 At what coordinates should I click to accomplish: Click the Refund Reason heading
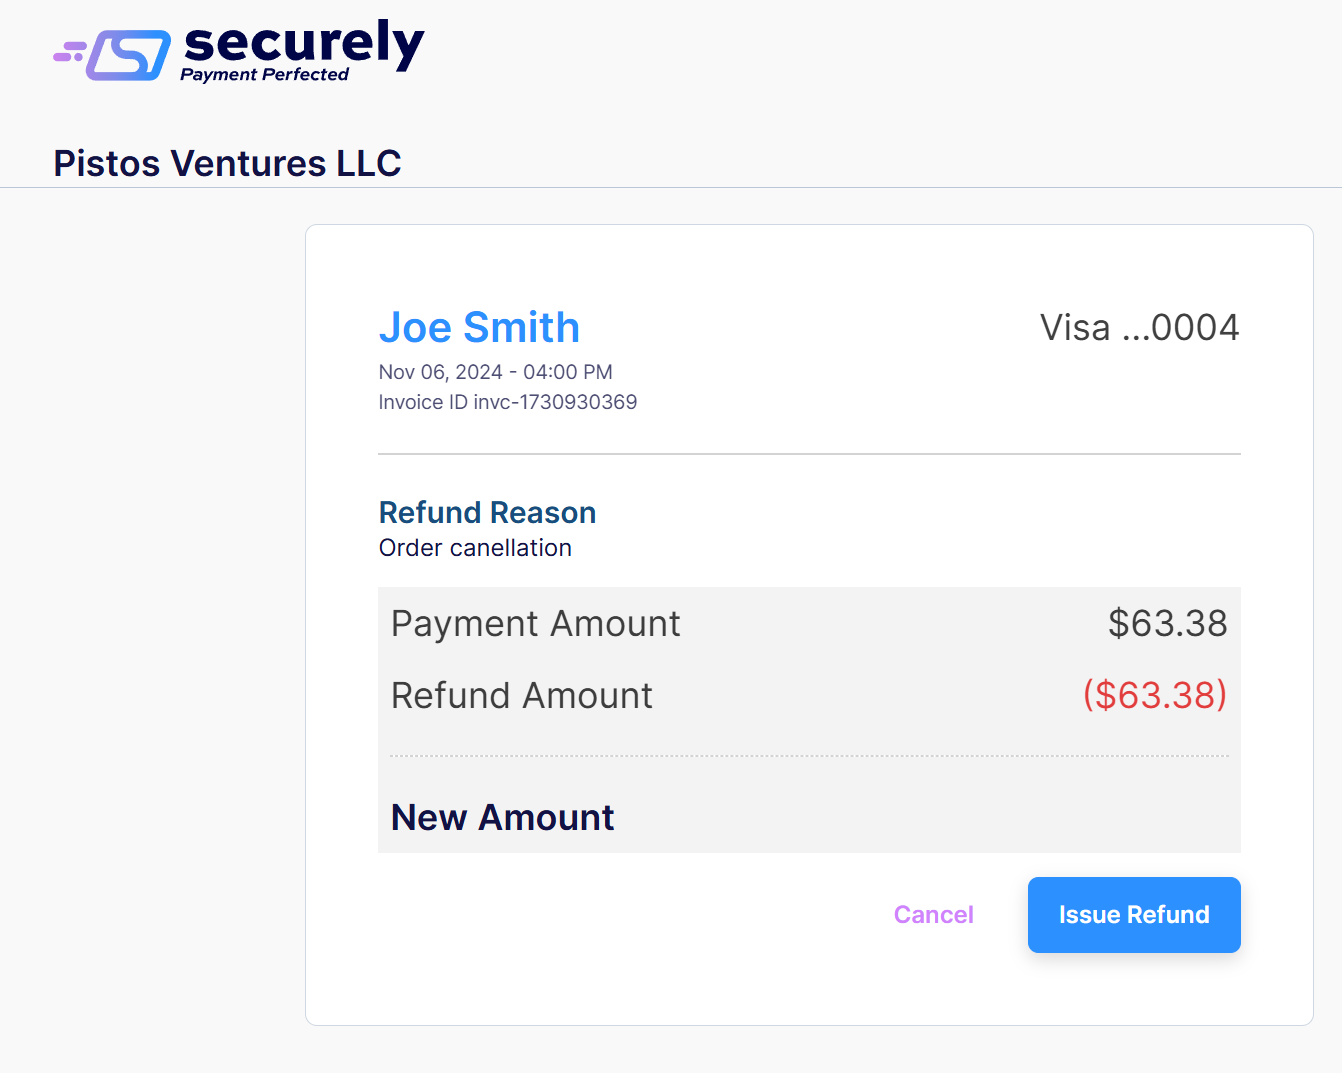pyautogui.click(x=487, y=512)
